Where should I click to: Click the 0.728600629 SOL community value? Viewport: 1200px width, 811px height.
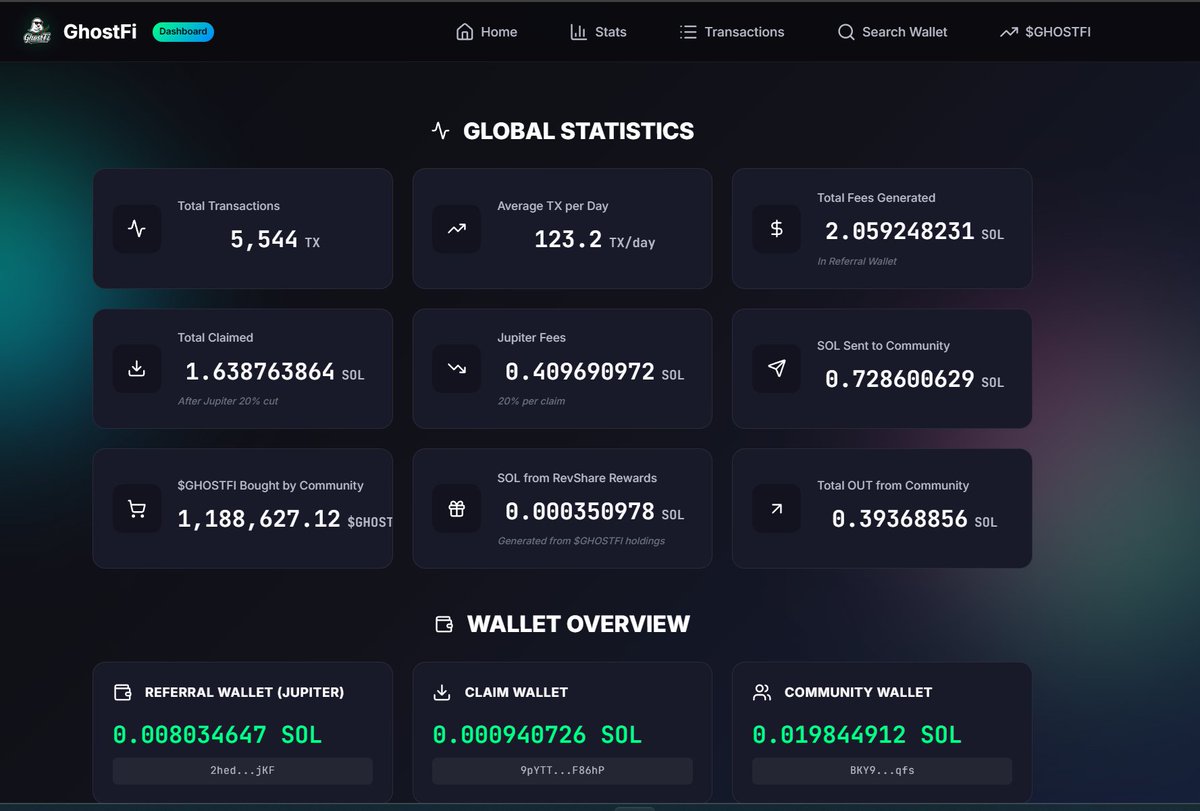(x=914, y=380)
